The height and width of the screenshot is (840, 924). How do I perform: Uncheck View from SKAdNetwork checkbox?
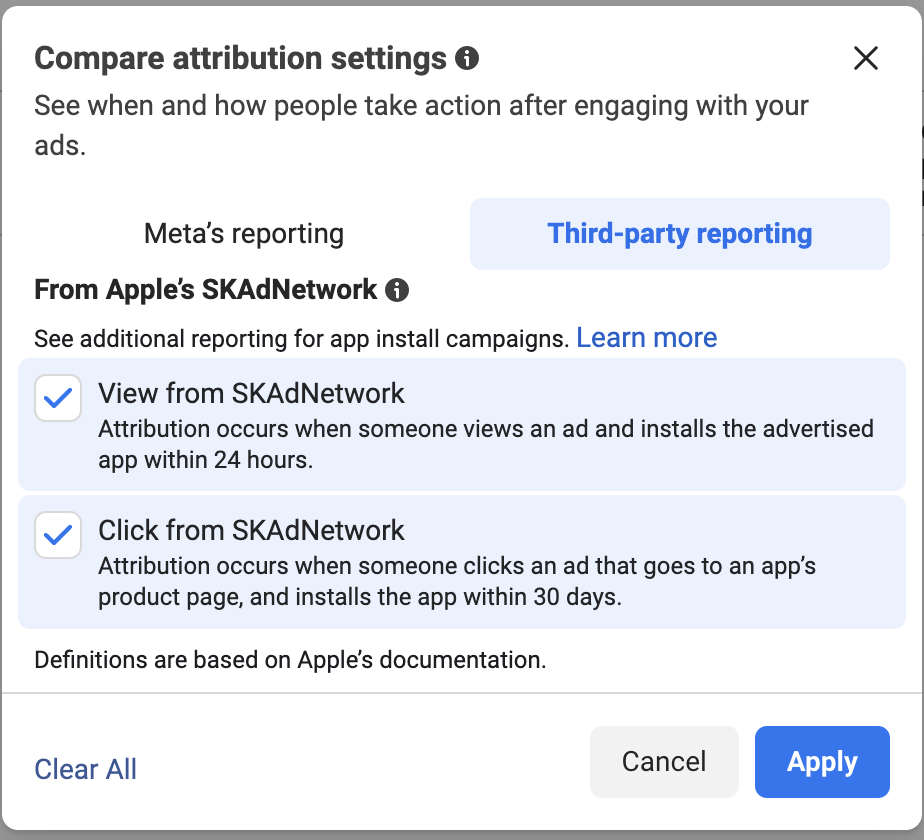tap(58, 398)
